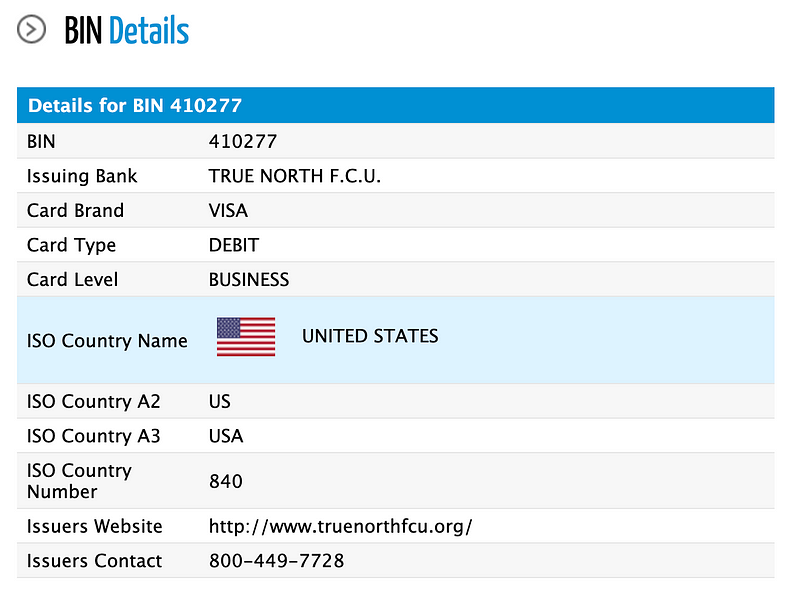
Task: Select the USA country A3 code
Action: pyautogui.click(x=226, y=436)
